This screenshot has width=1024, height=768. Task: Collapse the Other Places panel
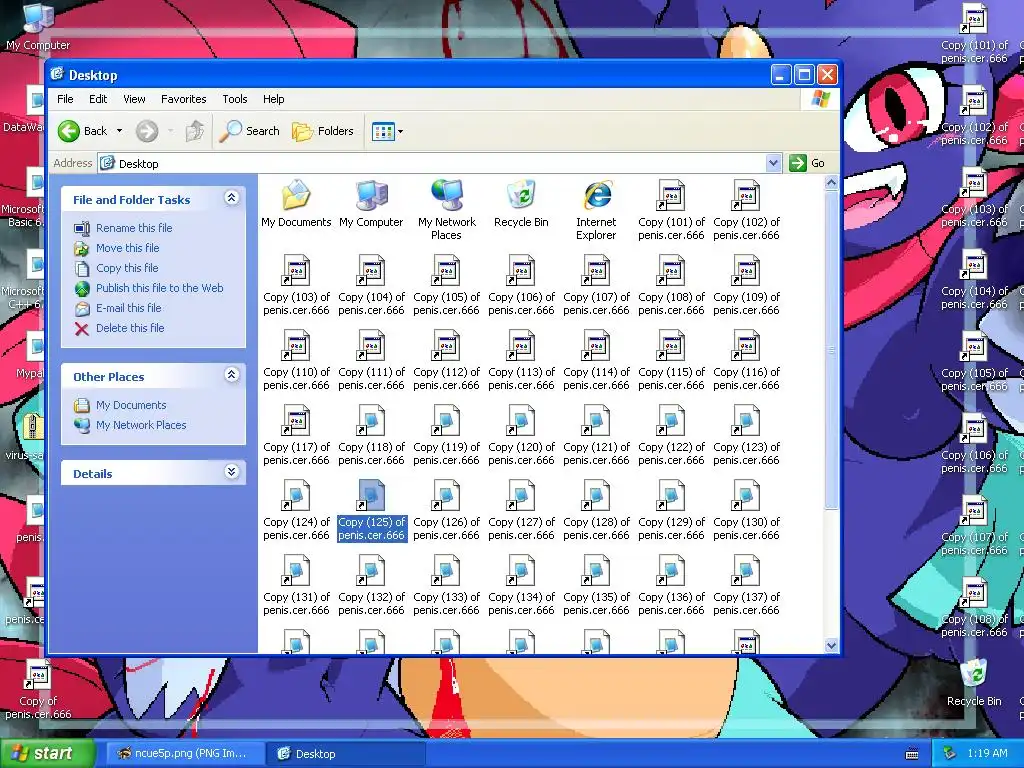point(231,375)
